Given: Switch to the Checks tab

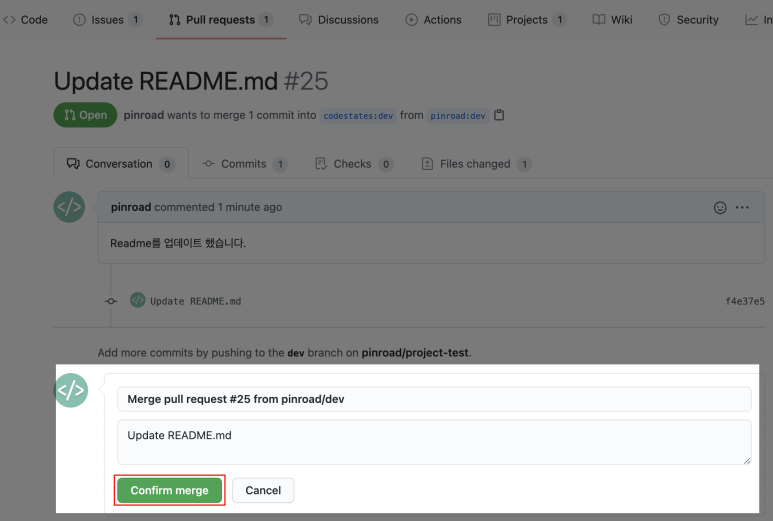Looking at the screenshot, I should [353, 164].
